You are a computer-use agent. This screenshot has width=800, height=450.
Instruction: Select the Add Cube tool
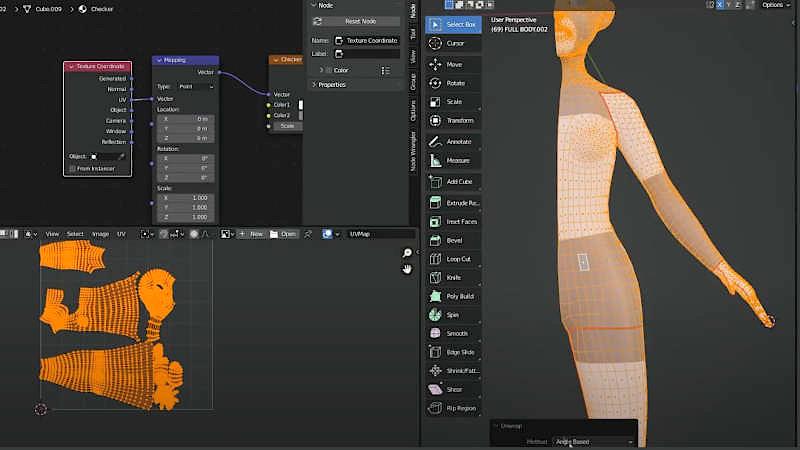[453, 182]
